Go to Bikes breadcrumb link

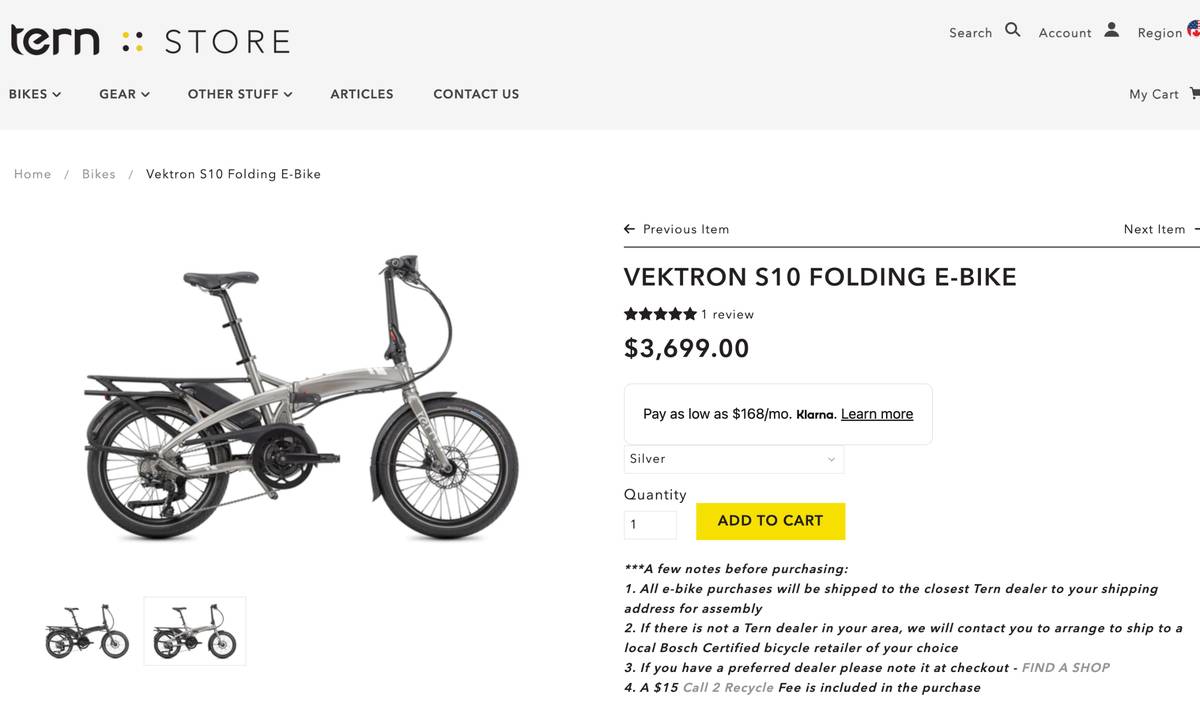click(99, 174)
